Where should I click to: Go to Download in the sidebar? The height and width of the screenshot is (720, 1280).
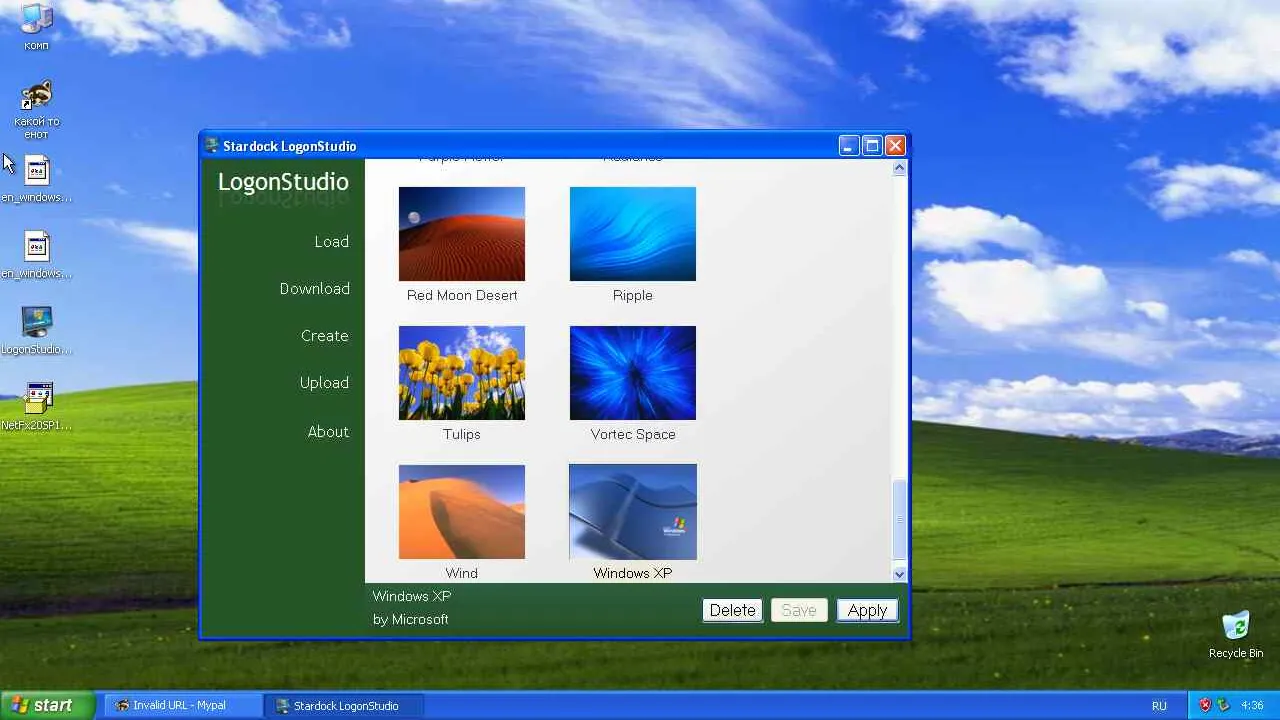(x=315, y=289)
